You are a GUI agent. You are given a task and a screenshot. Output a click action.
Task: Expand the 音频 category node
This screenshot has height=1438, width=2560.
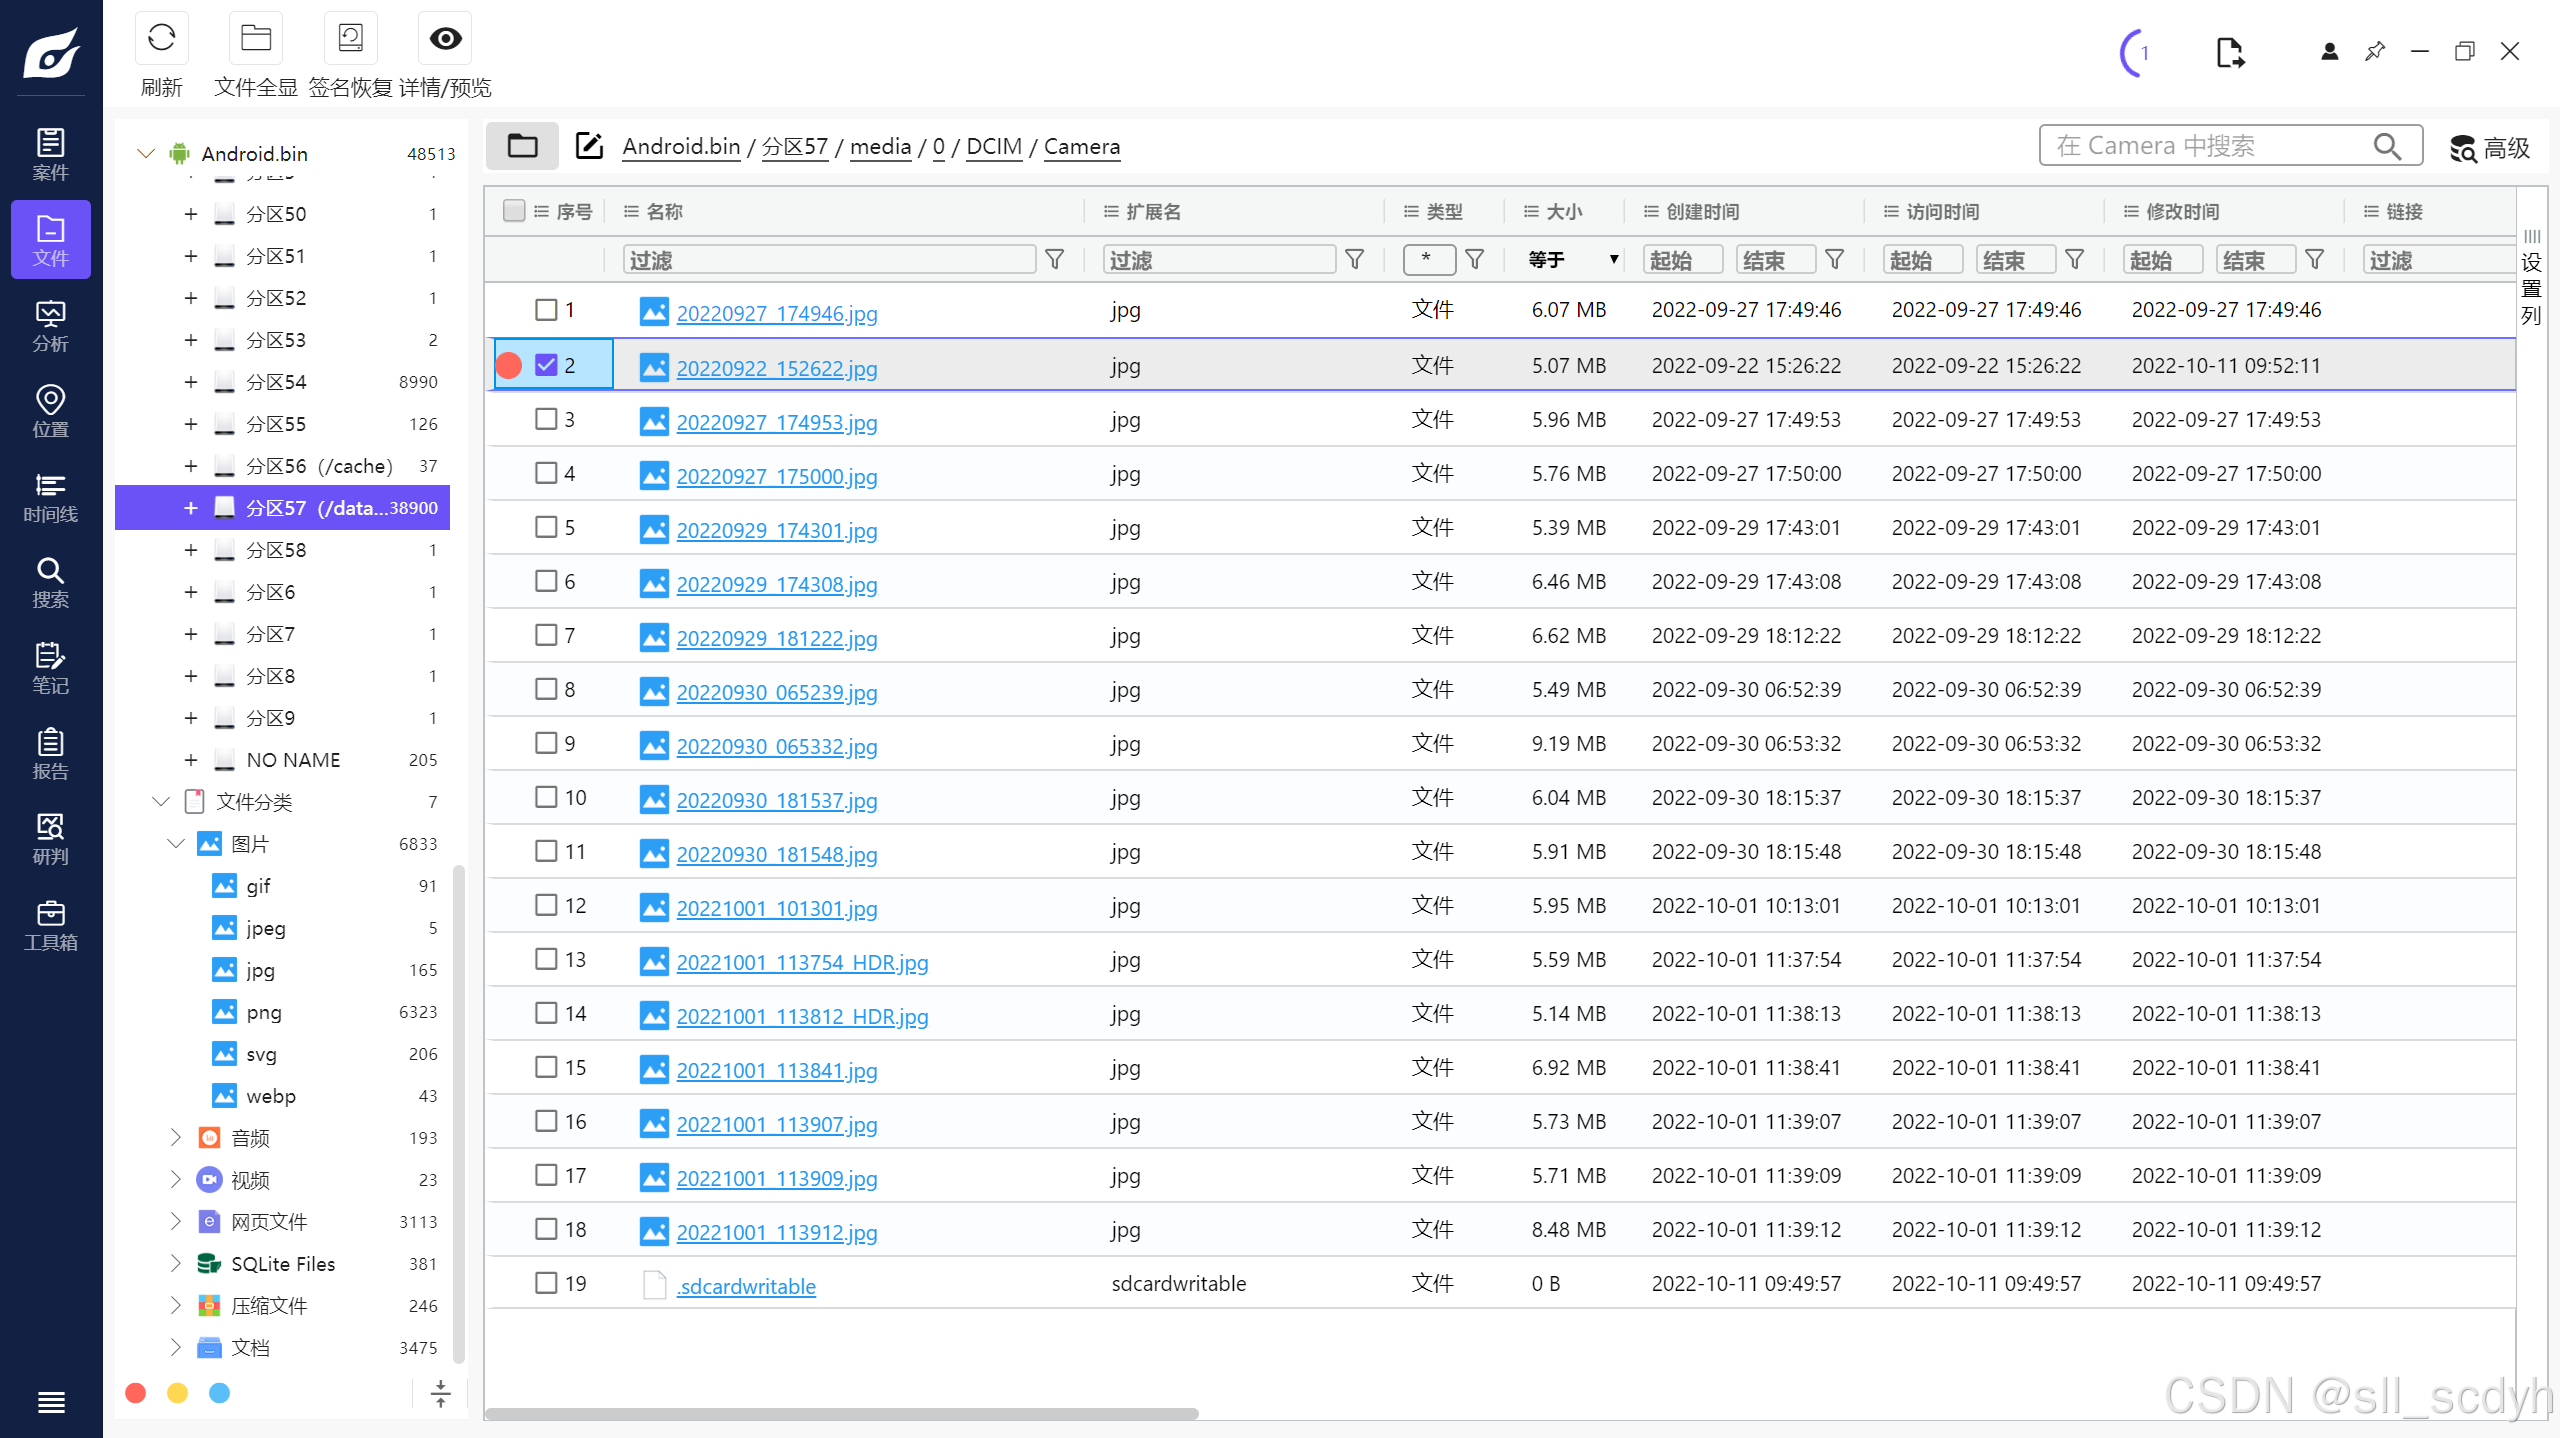pyautogui.click(x=176, y=1138)
